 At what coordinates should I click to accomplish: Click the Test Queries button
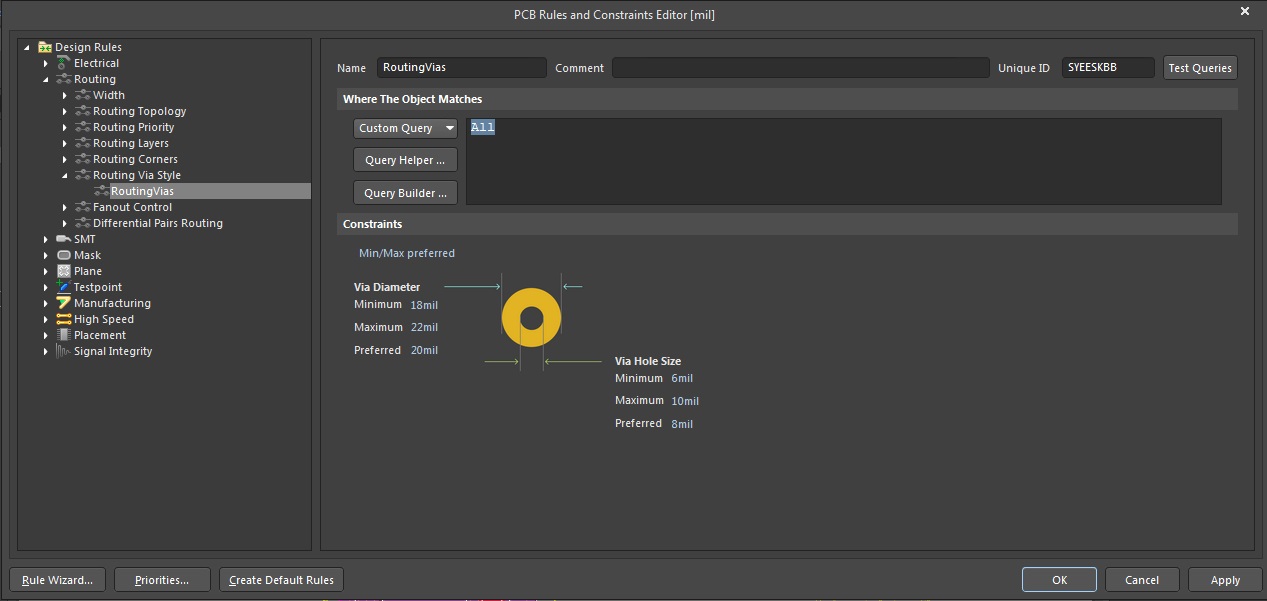(1199, 68)
